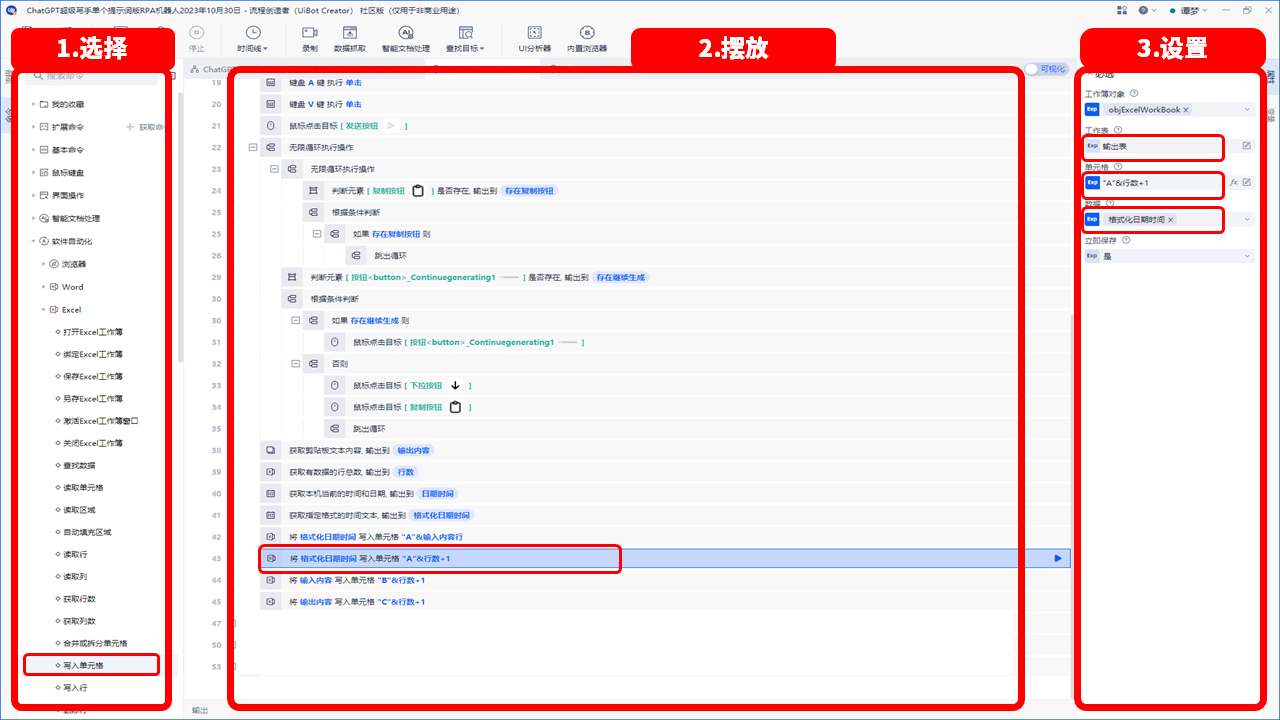
Task: Collapse the Excel command group
Action: pos(43,310)
